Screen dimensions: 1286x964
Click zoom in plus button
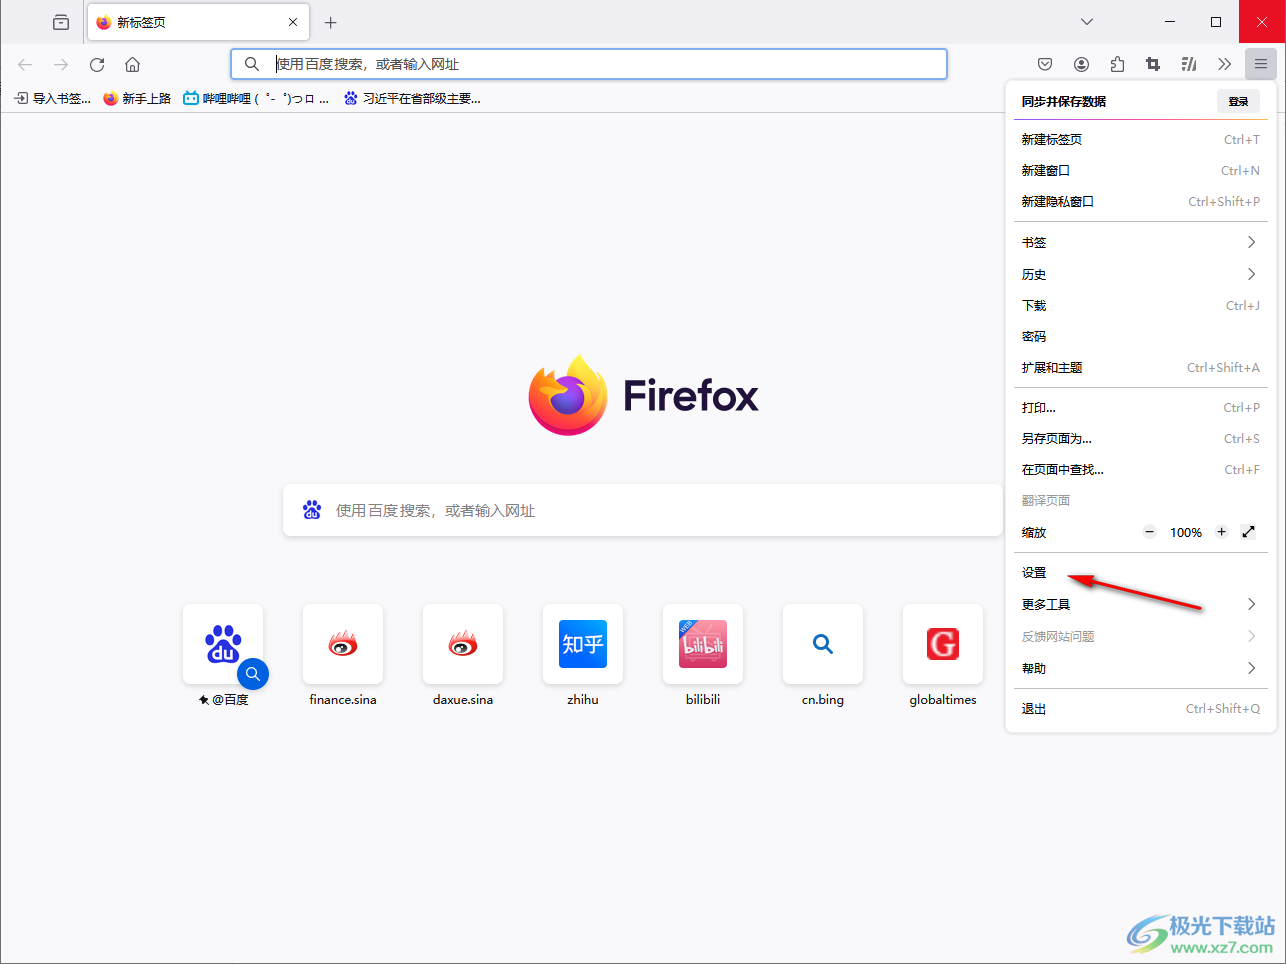click(x=1221, y=532)
